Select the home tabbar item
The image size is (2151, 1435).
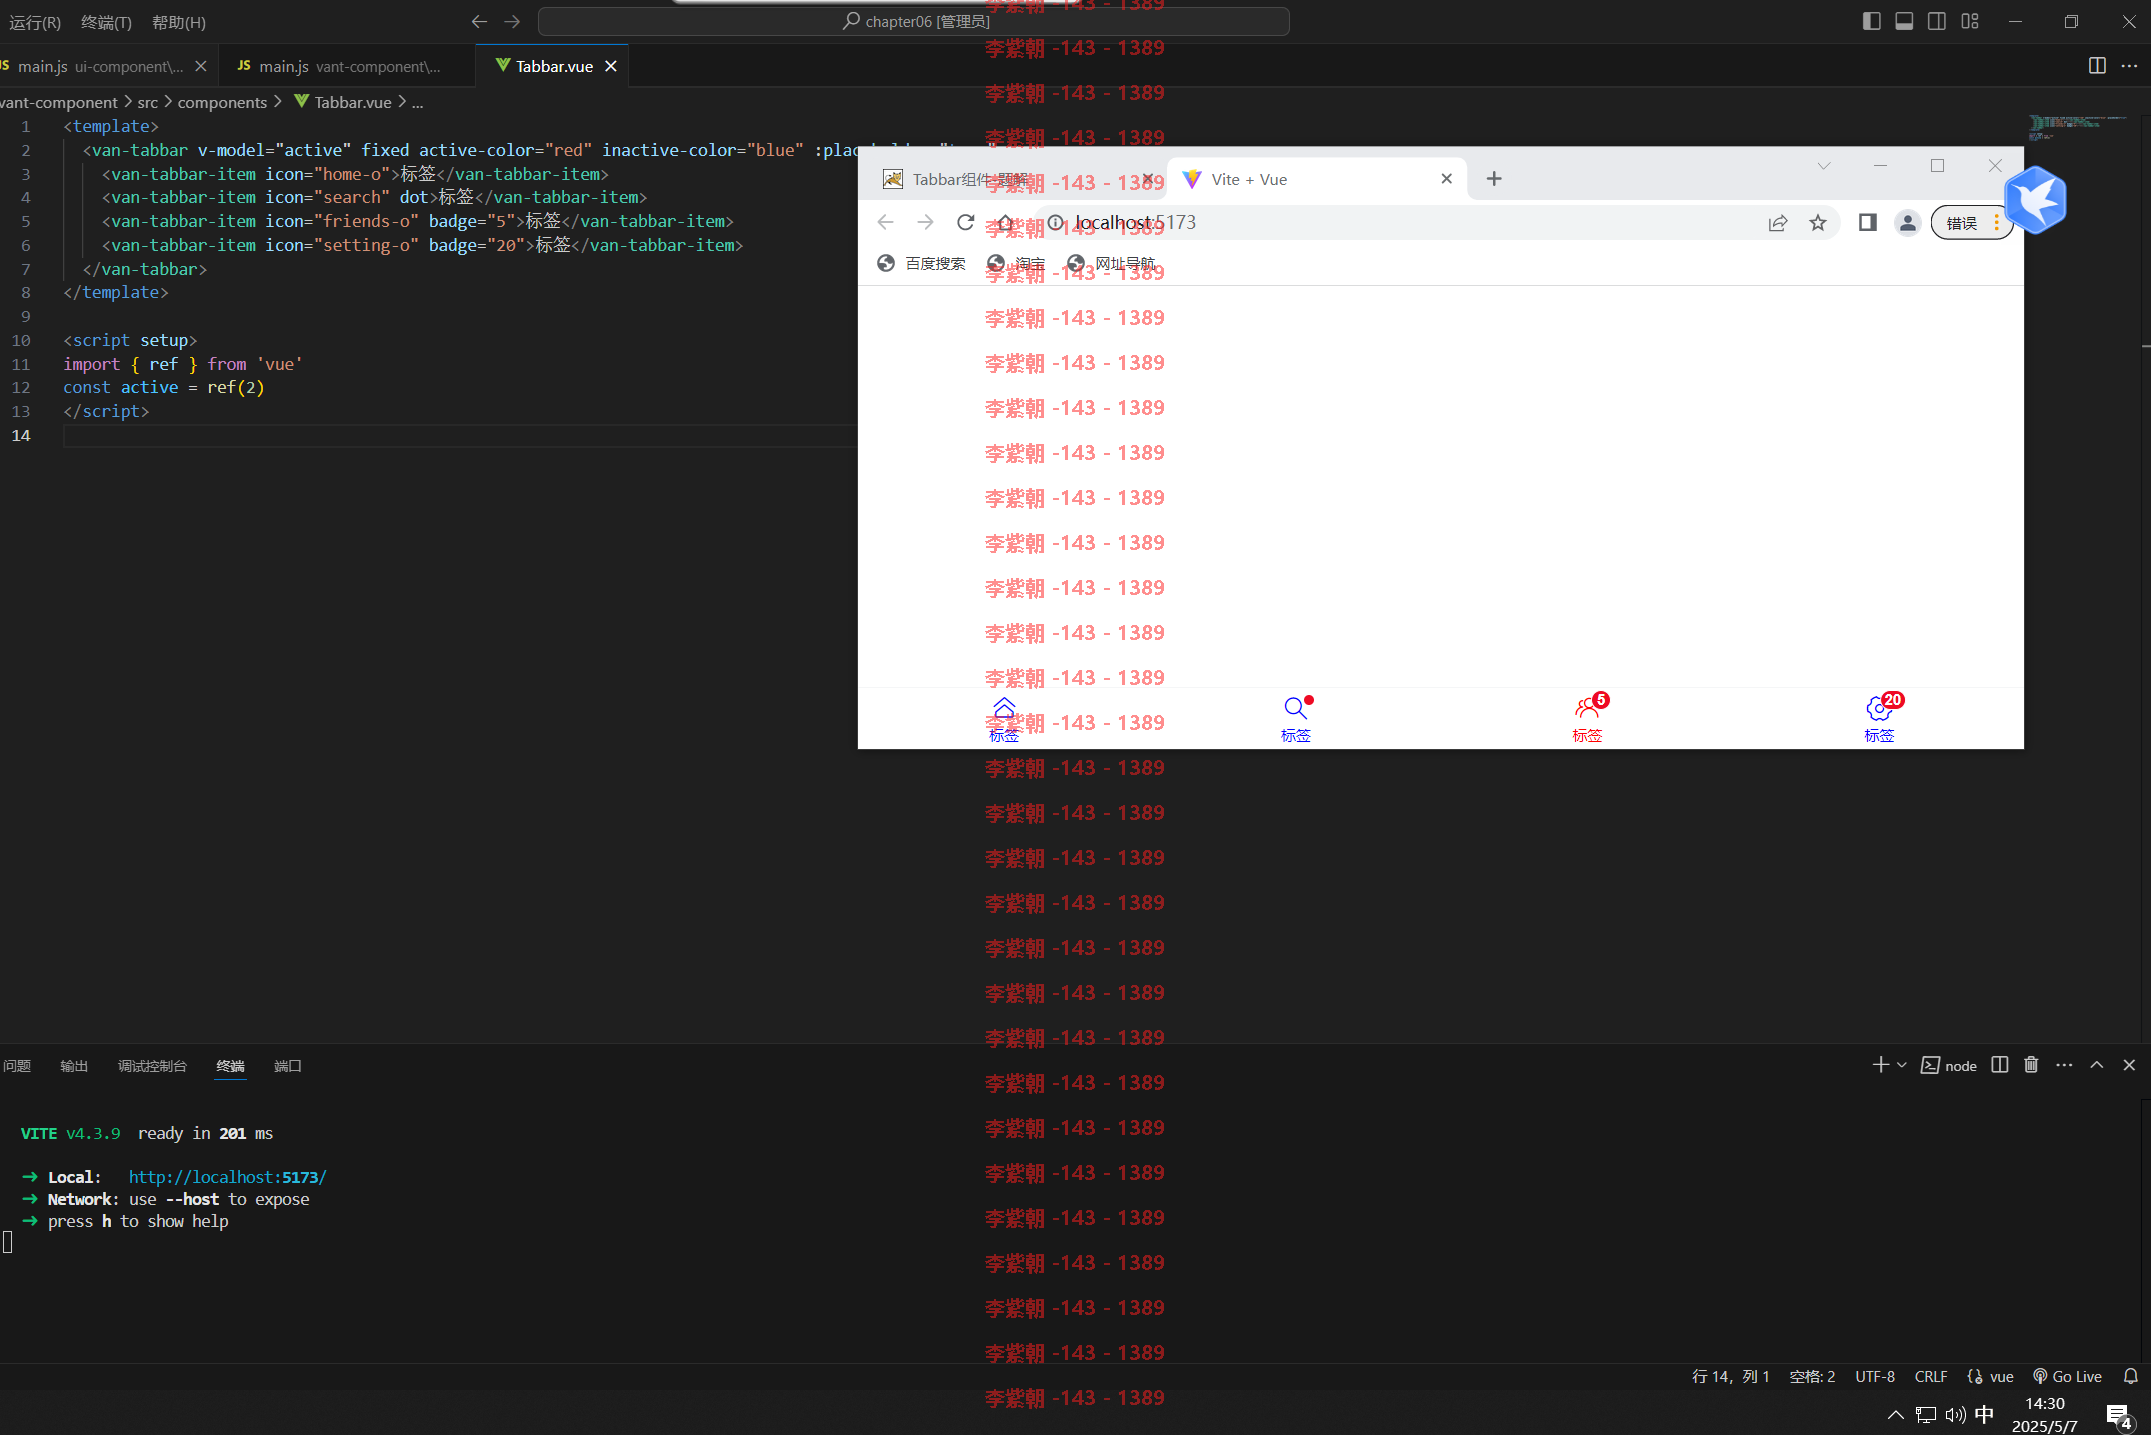click(x=1004, y=719)
